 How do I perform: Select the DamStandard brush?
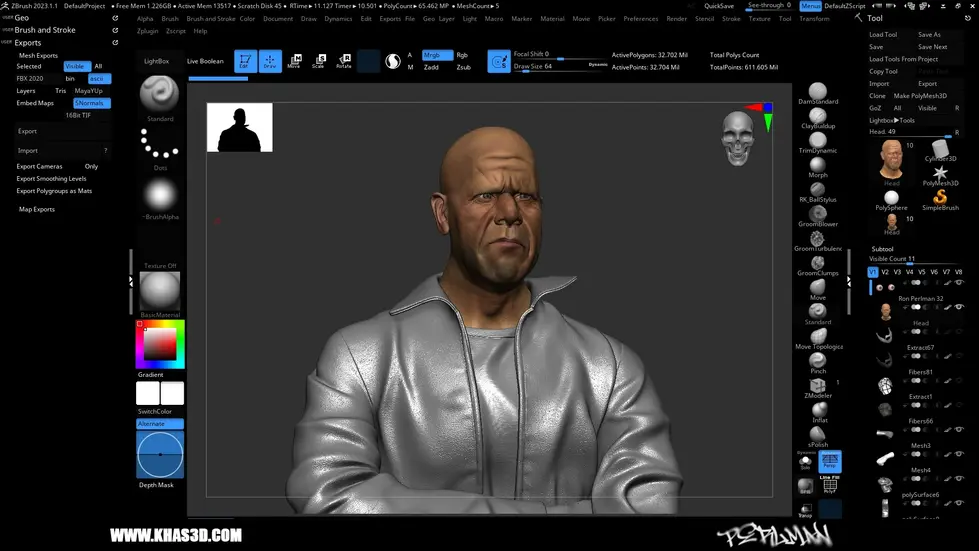pyautogui.click(x=818, y=94)
